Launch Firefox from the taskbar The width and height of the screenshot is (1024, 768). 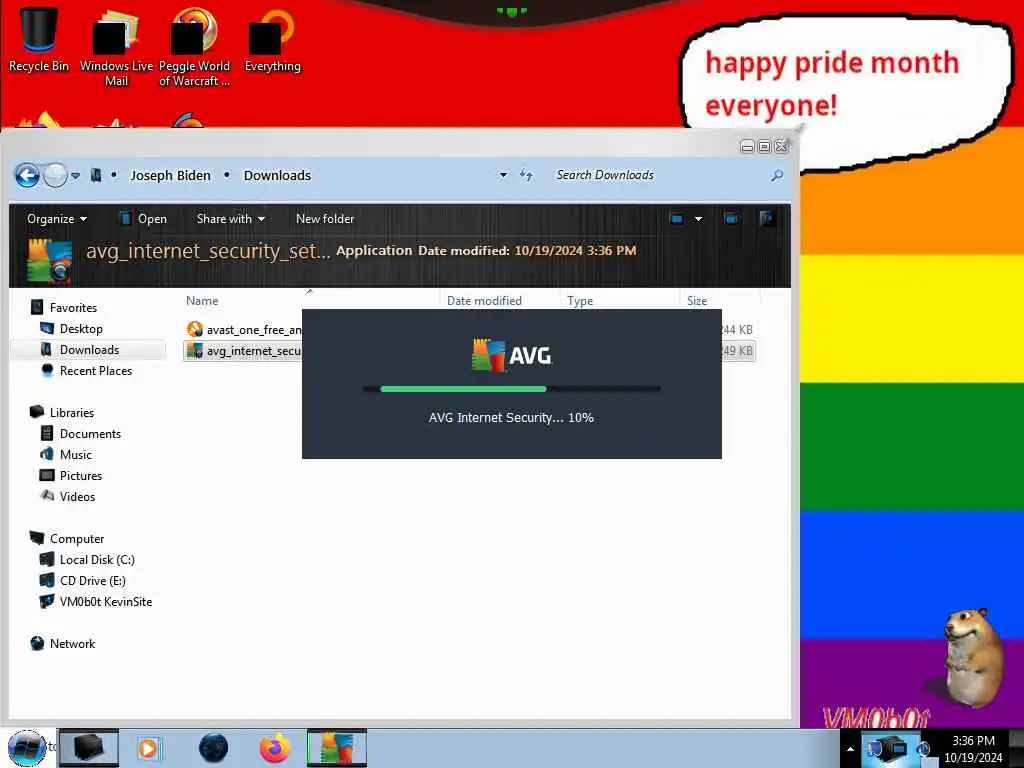click(275, 748)
